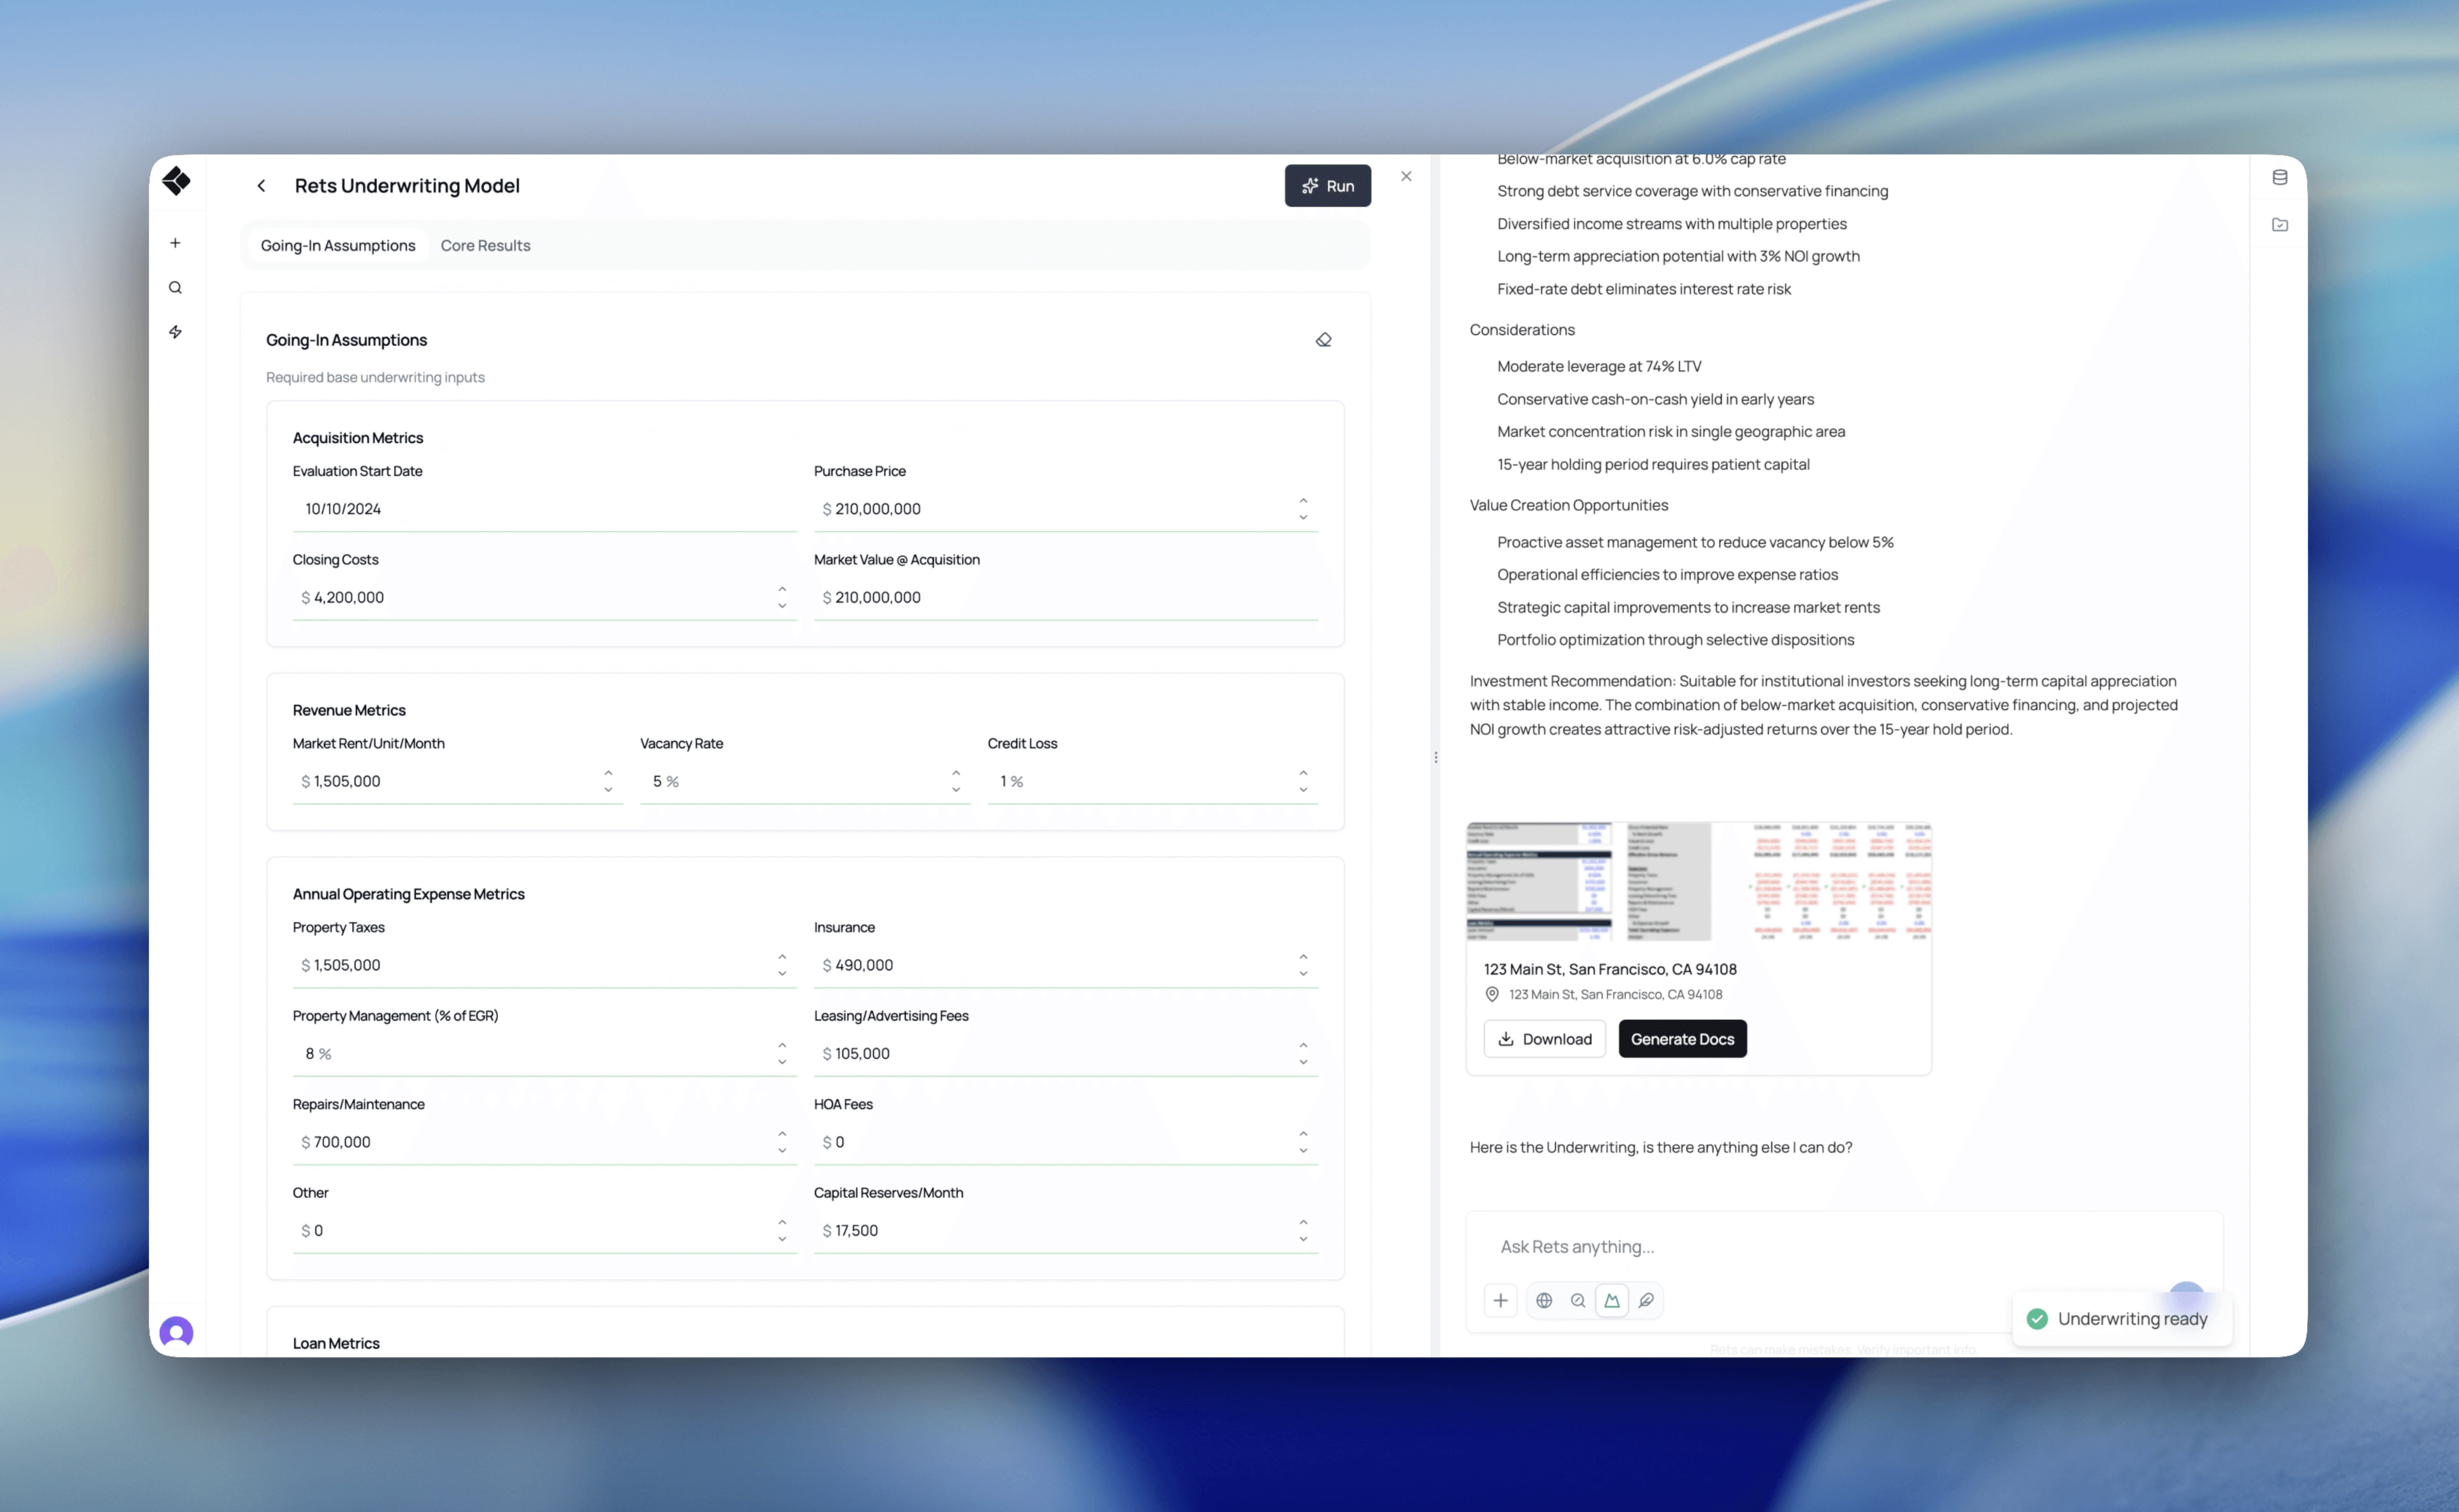Open the folder icon in right rail
This screenshot has width=2459, height=1512.
pyautogui.click(x=2279, y=225)
